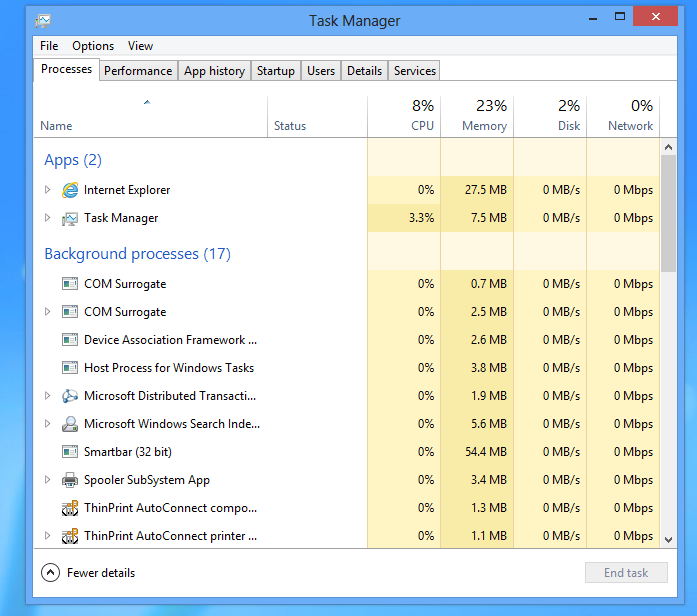Expand the 2.5 MB COM Surrogate entry

click(x=47, y=312)
